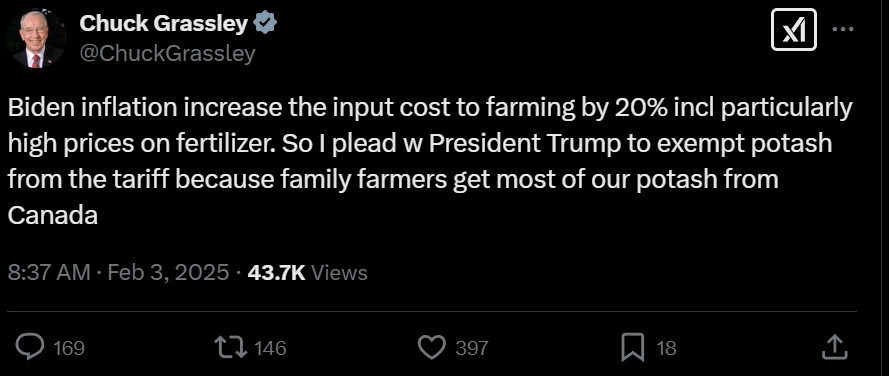Click the 18 bookmarks count
Image resolution: width=889 pixels, height=376 pixels.
(x=666, y=348)
